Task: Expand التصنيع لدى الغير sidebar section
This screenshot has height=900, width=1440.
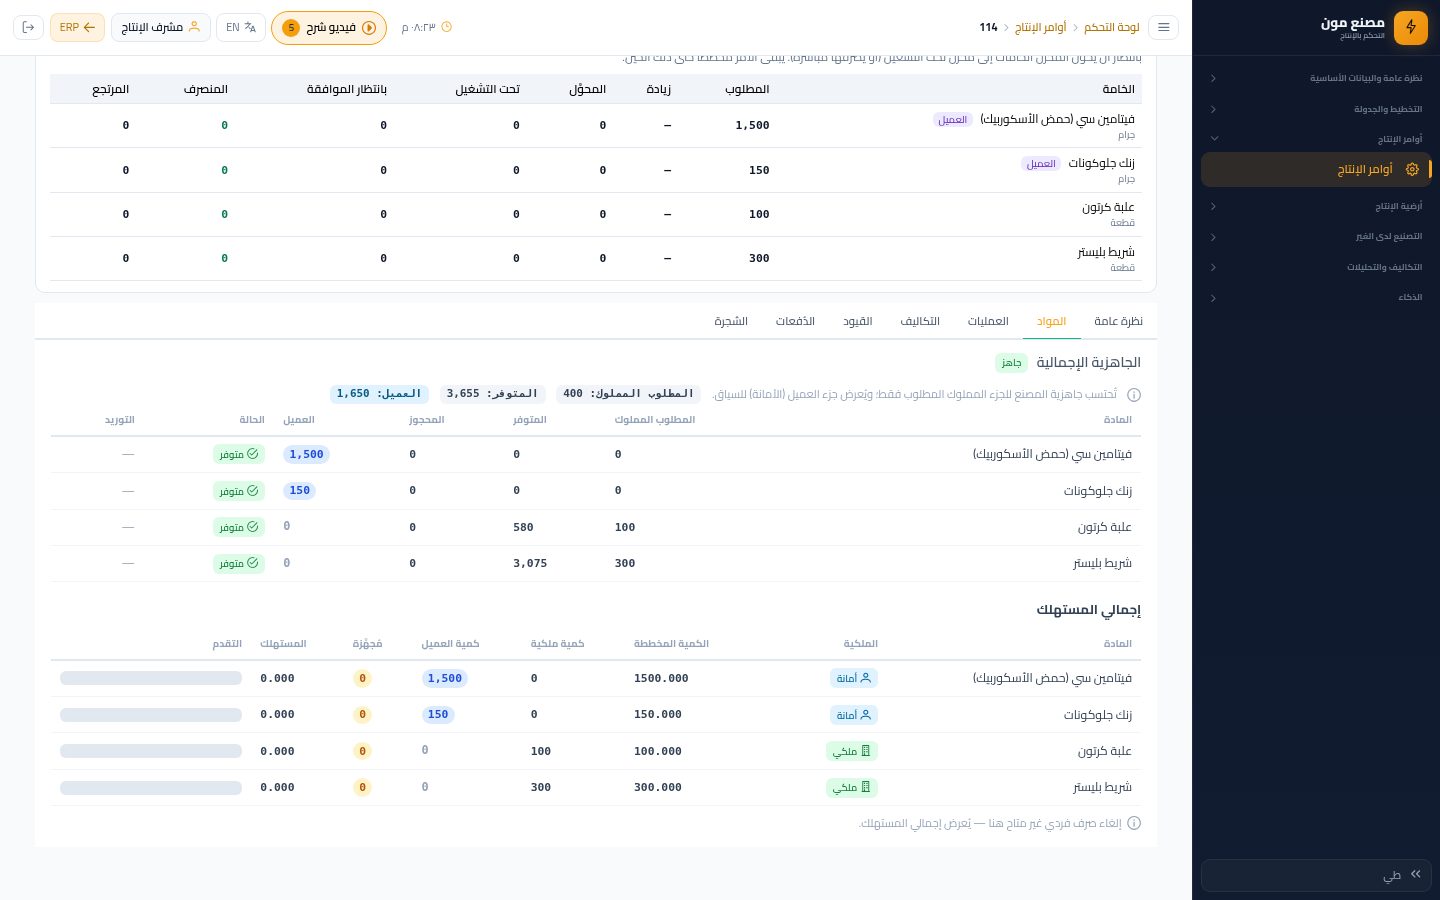Action: [x=1316, y=237]
